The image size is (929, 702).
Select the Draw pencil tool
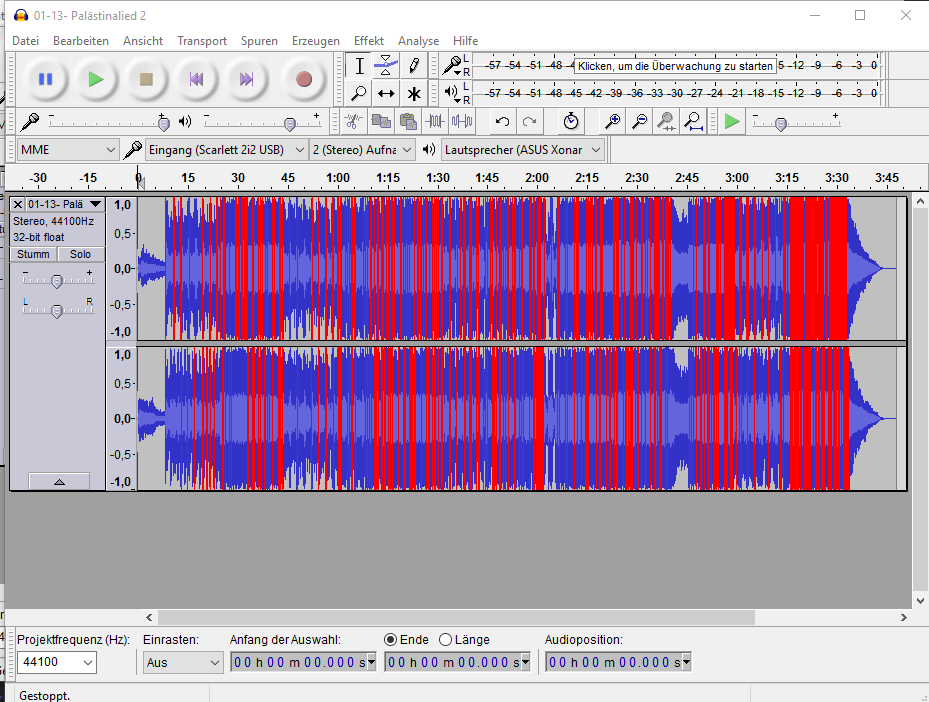pos(414,66)
